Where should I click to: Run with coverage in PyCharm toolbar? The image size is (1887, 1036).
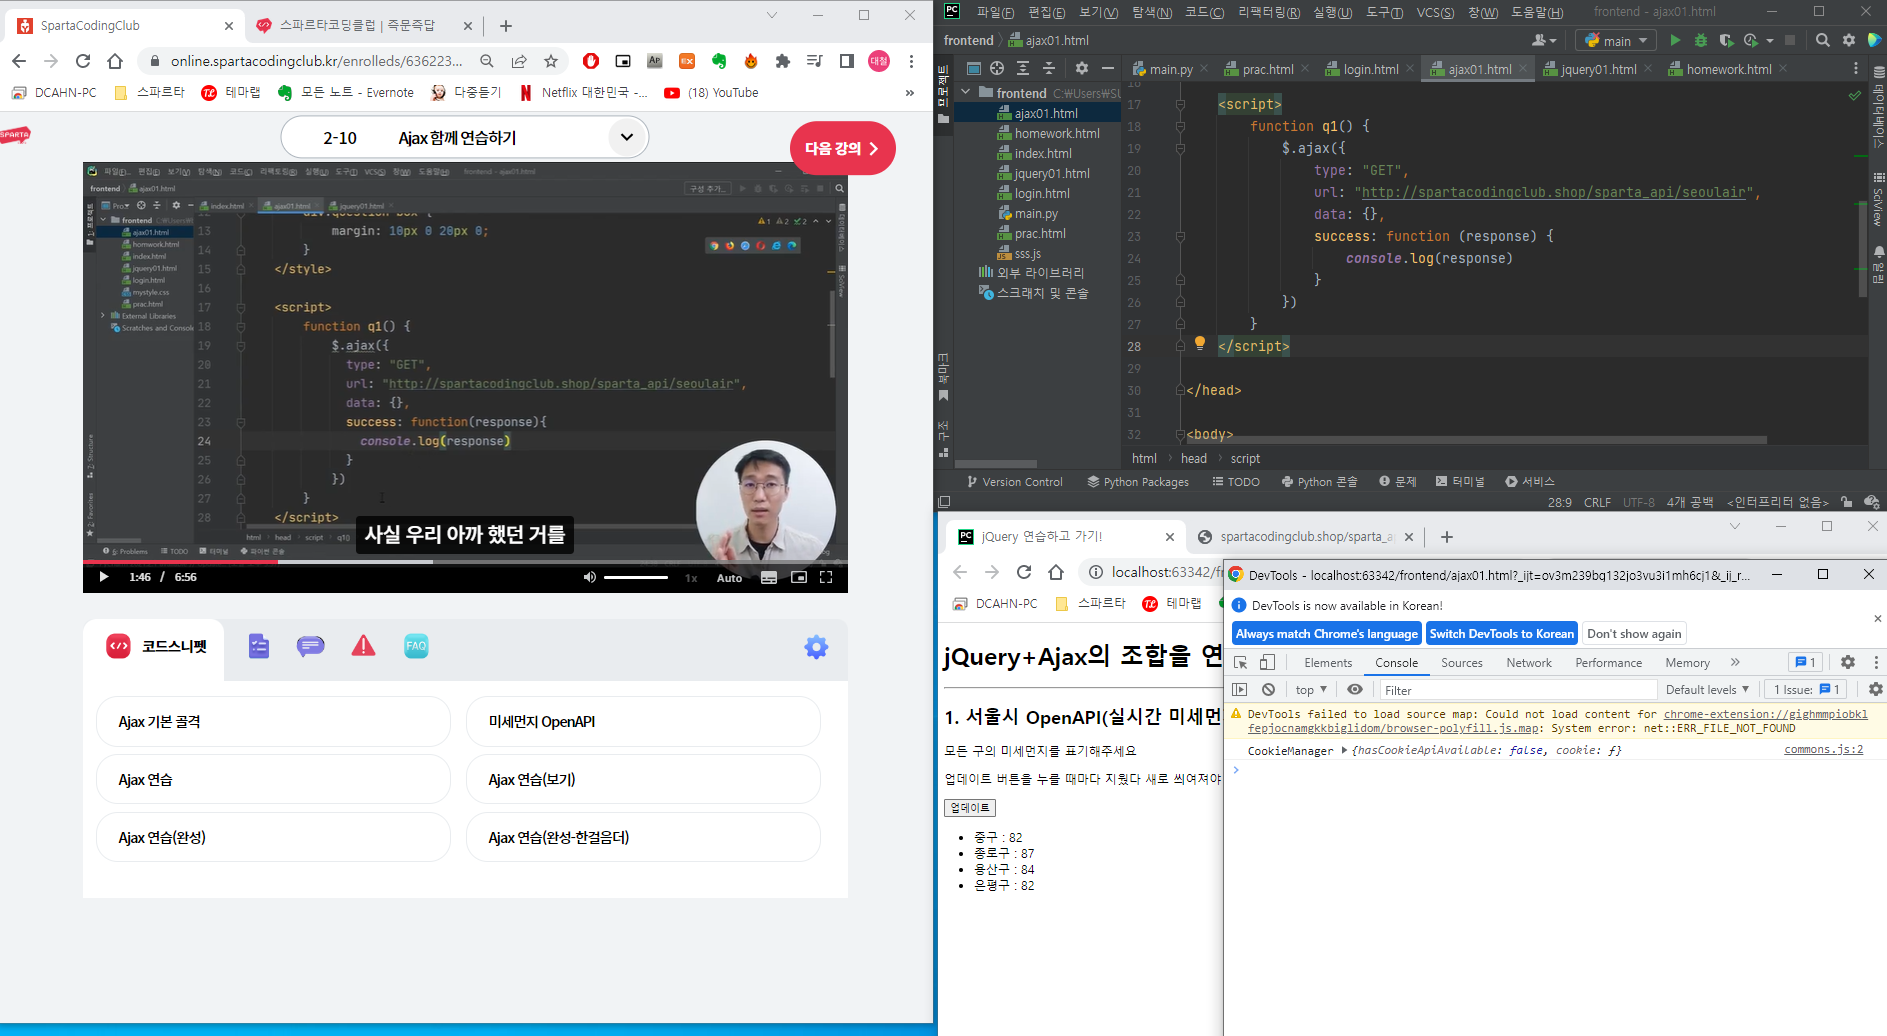(x=1726, y=40)
